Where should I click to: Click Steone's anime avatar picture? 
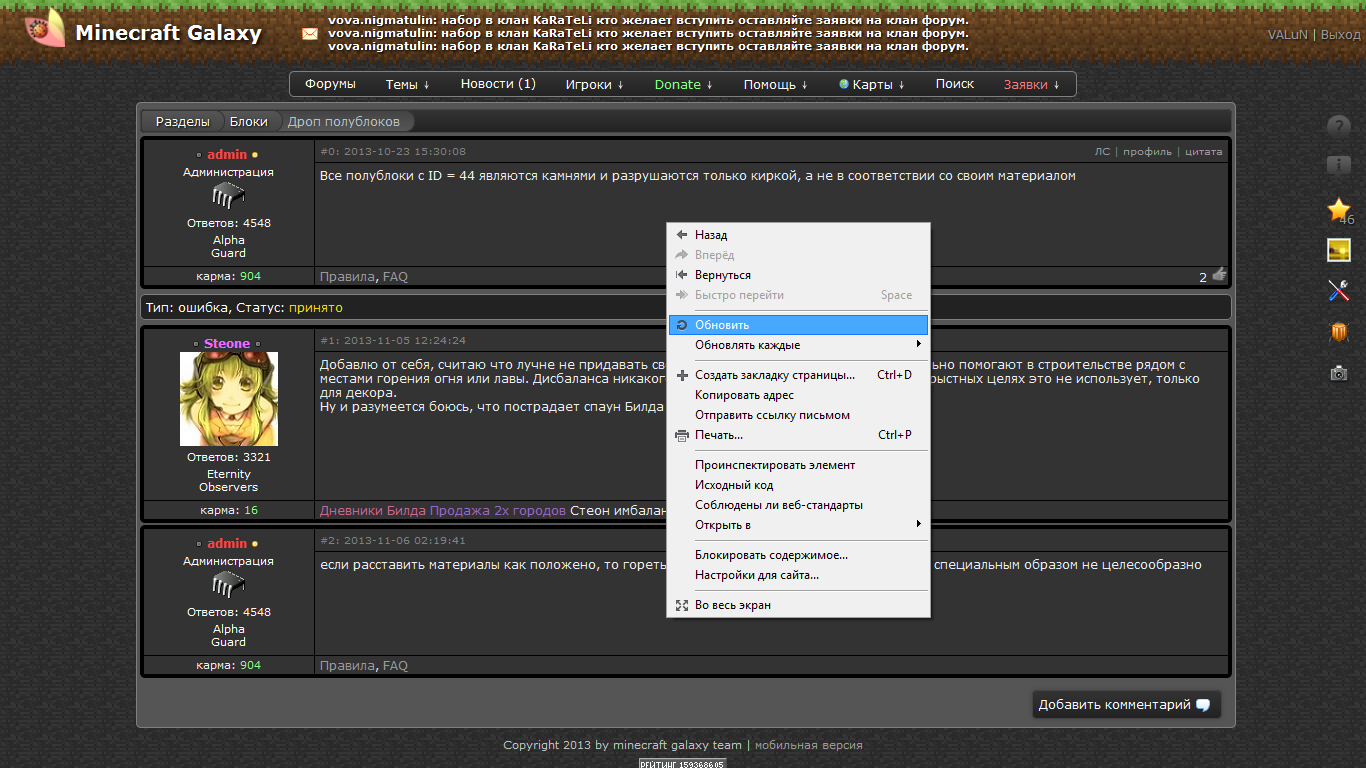pos(229,399)
